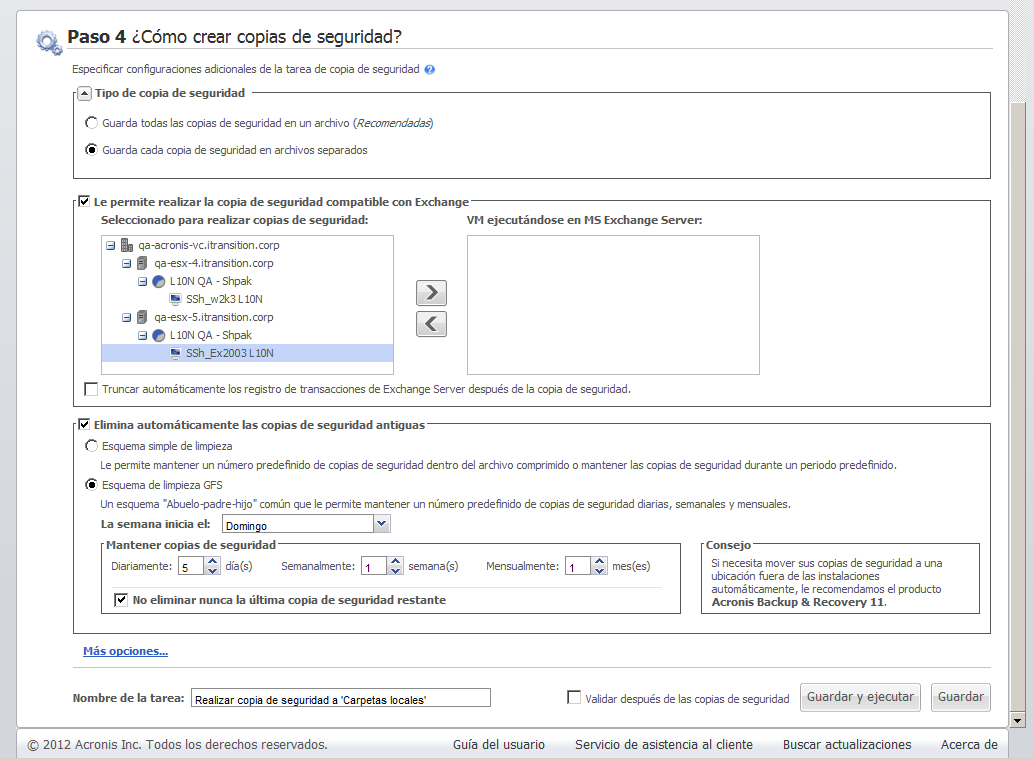Click the L10N QA - Shpak pool icon under qa-esx-5
The height and width of the screenshot is (759, 1034).
pos(159,335)
